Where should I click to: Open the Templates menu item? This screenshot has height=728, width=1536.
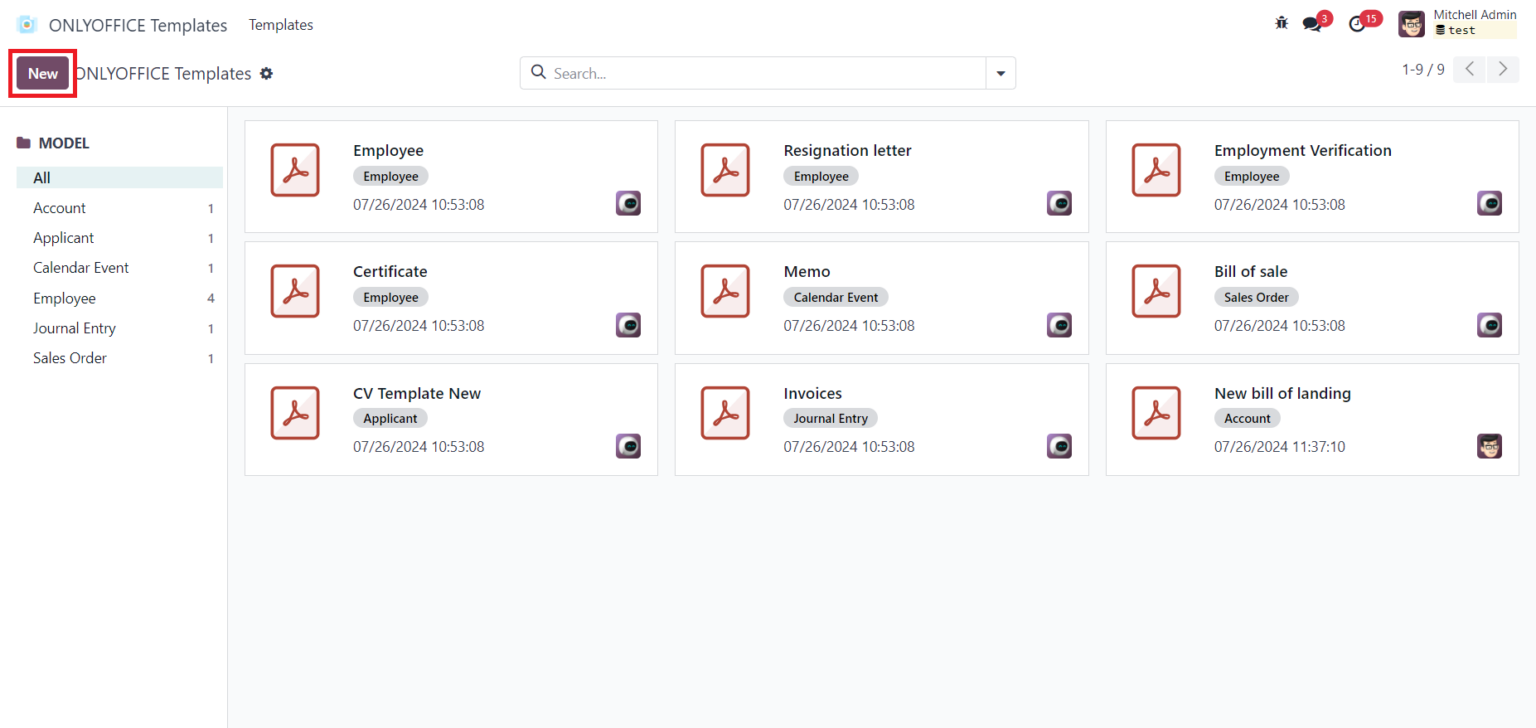click(x=281, y=25)
